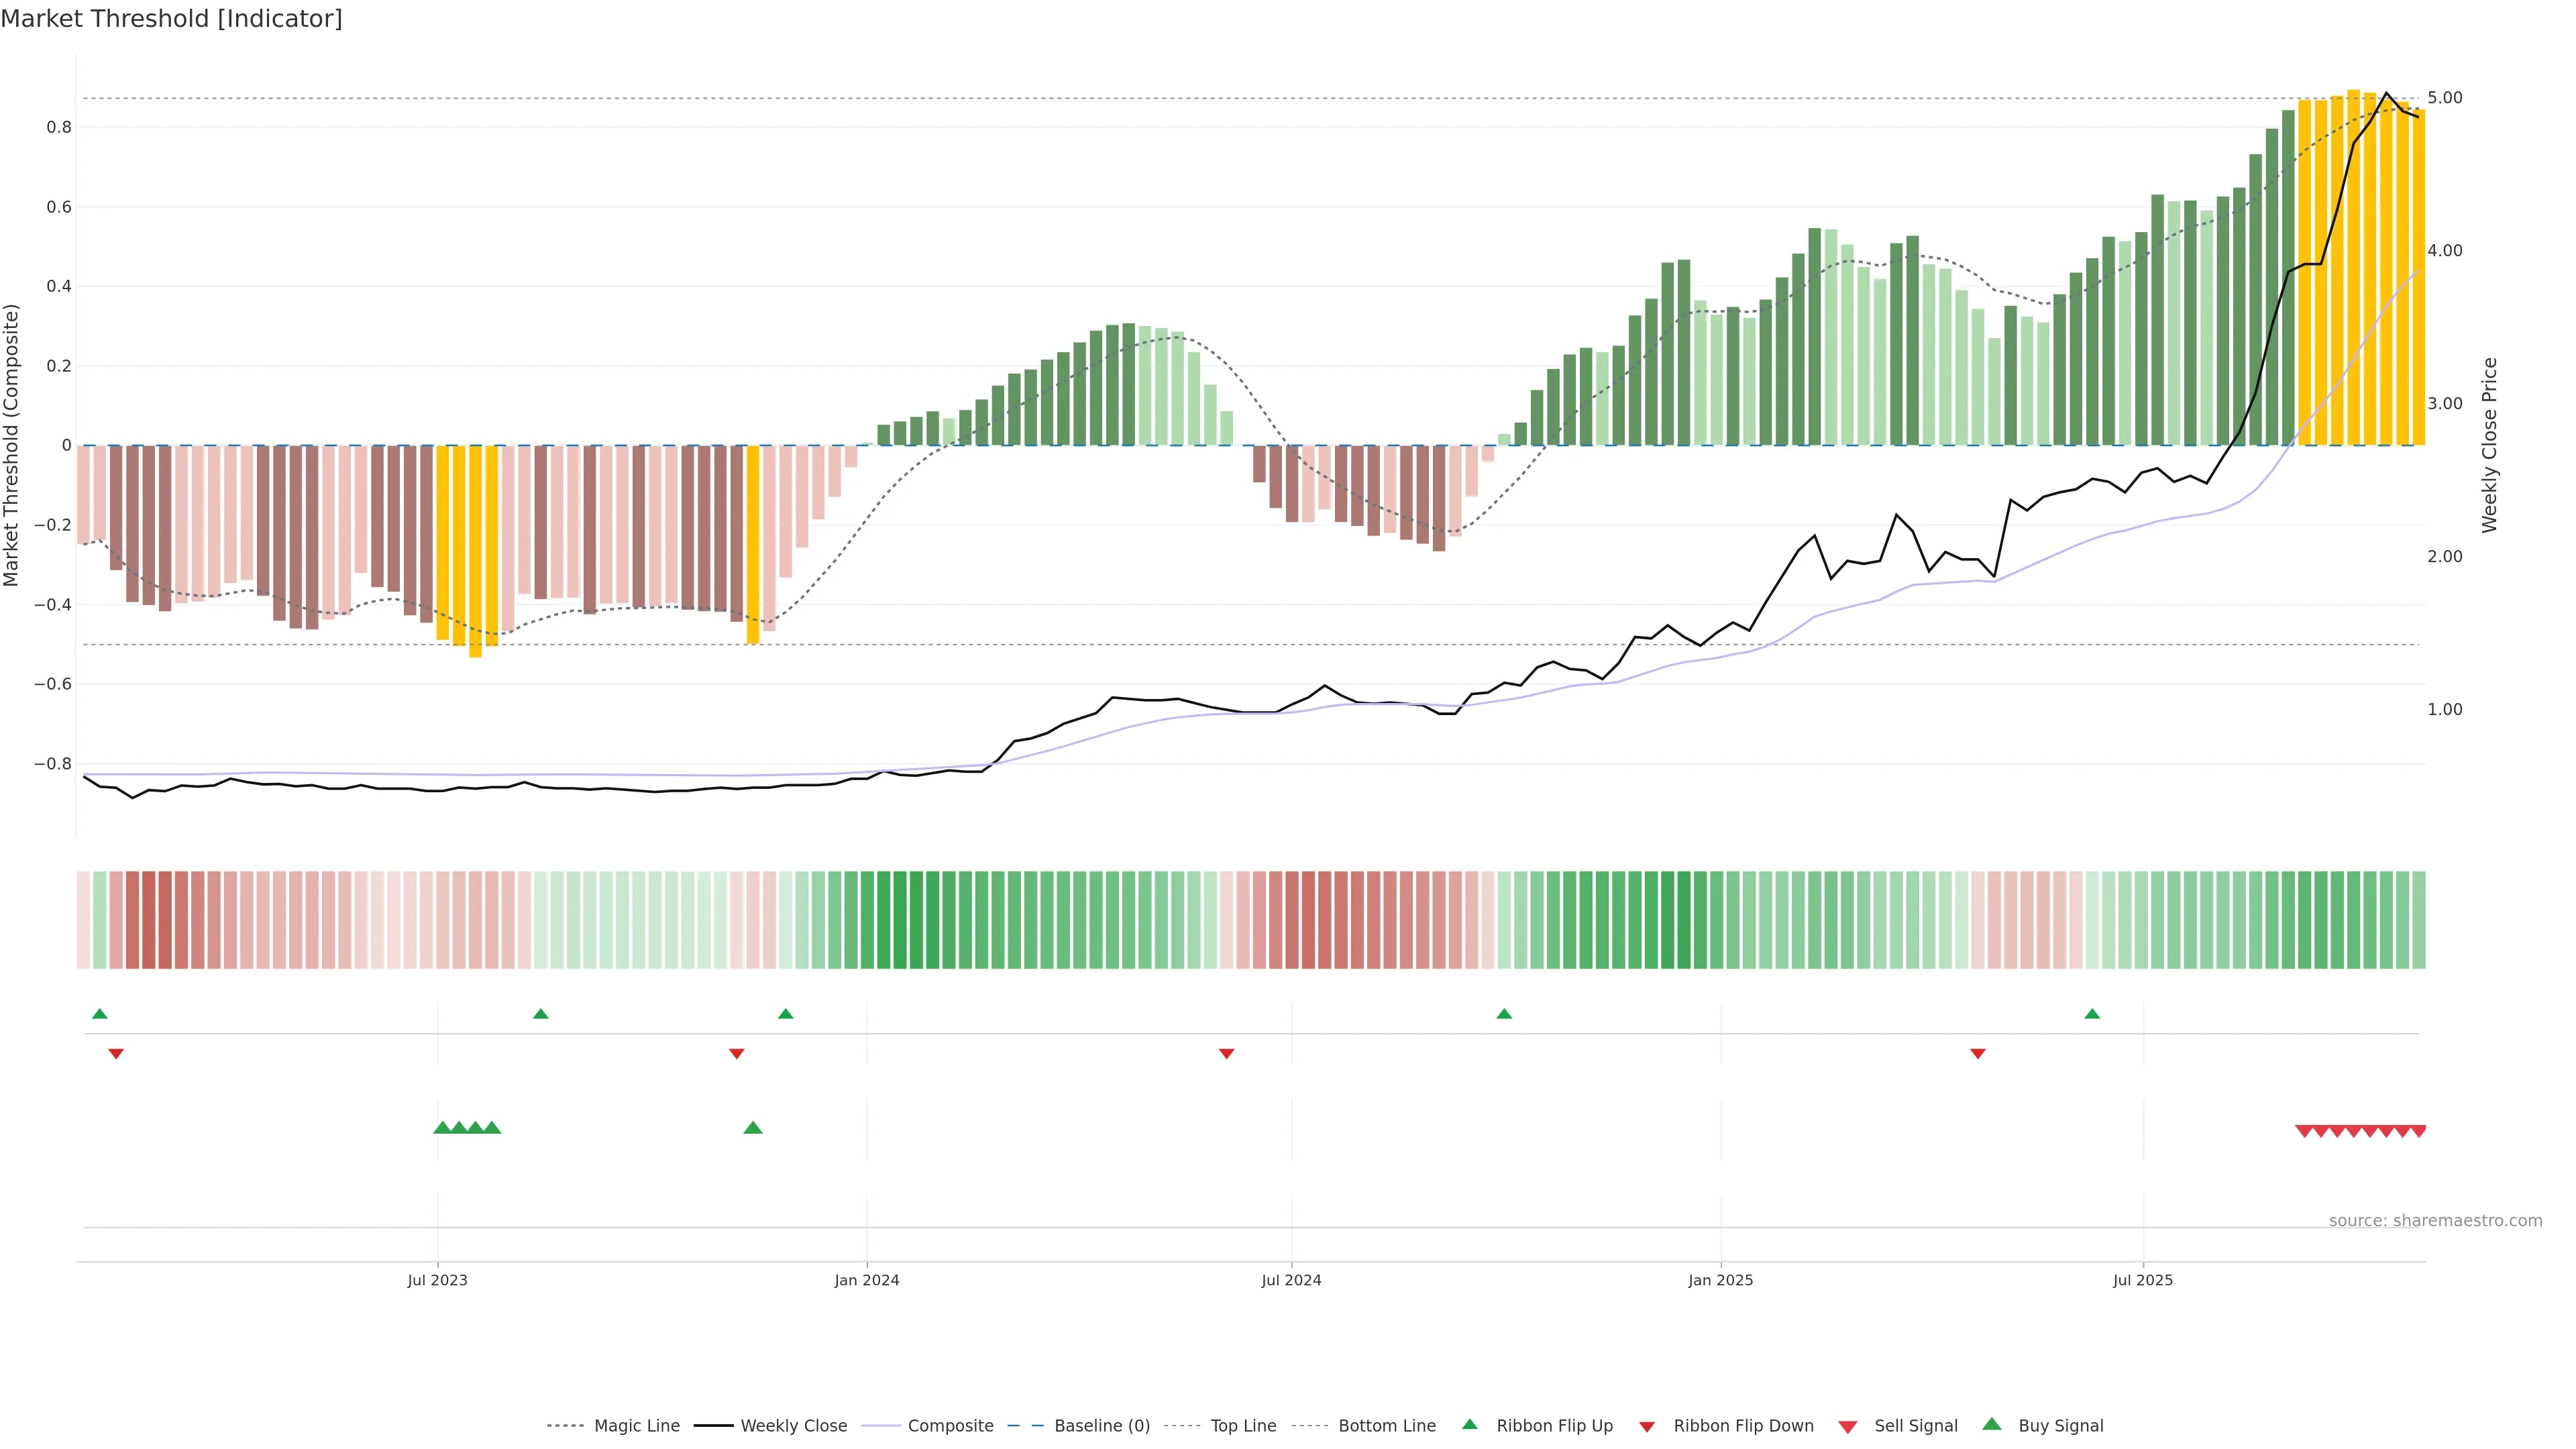The width and height of the screenshot is (2576, 1449).
Task: Click the Buy Signal legend icon
Action: 1992,1424
